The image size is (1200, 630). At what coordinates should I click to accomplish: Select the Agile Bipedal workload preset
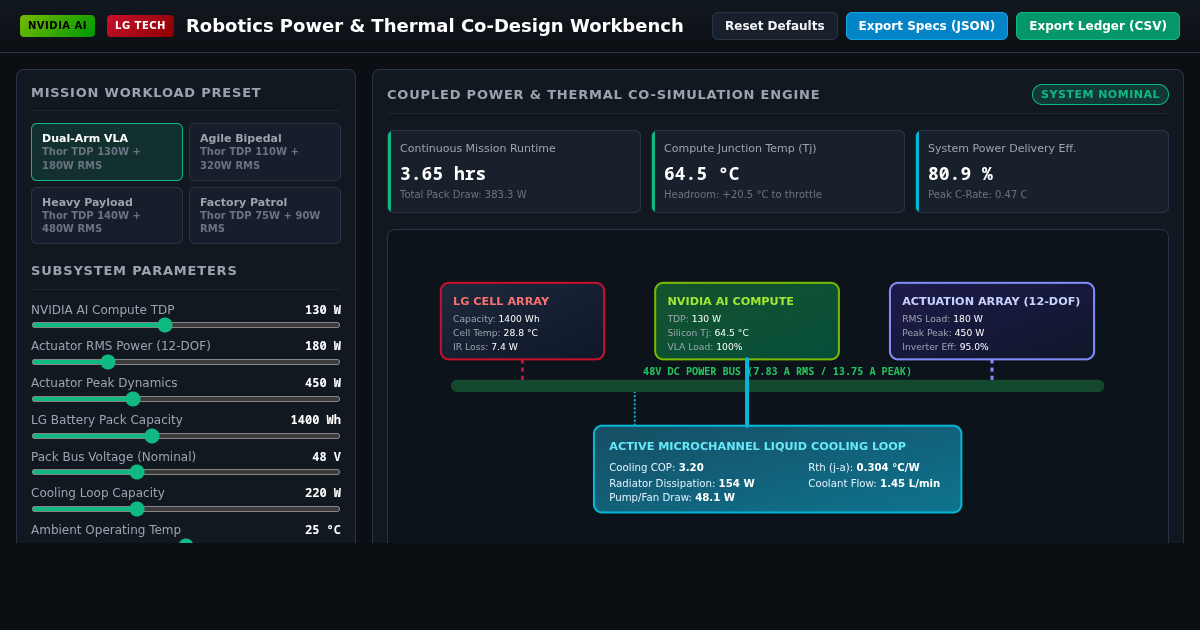pos(265,152)
